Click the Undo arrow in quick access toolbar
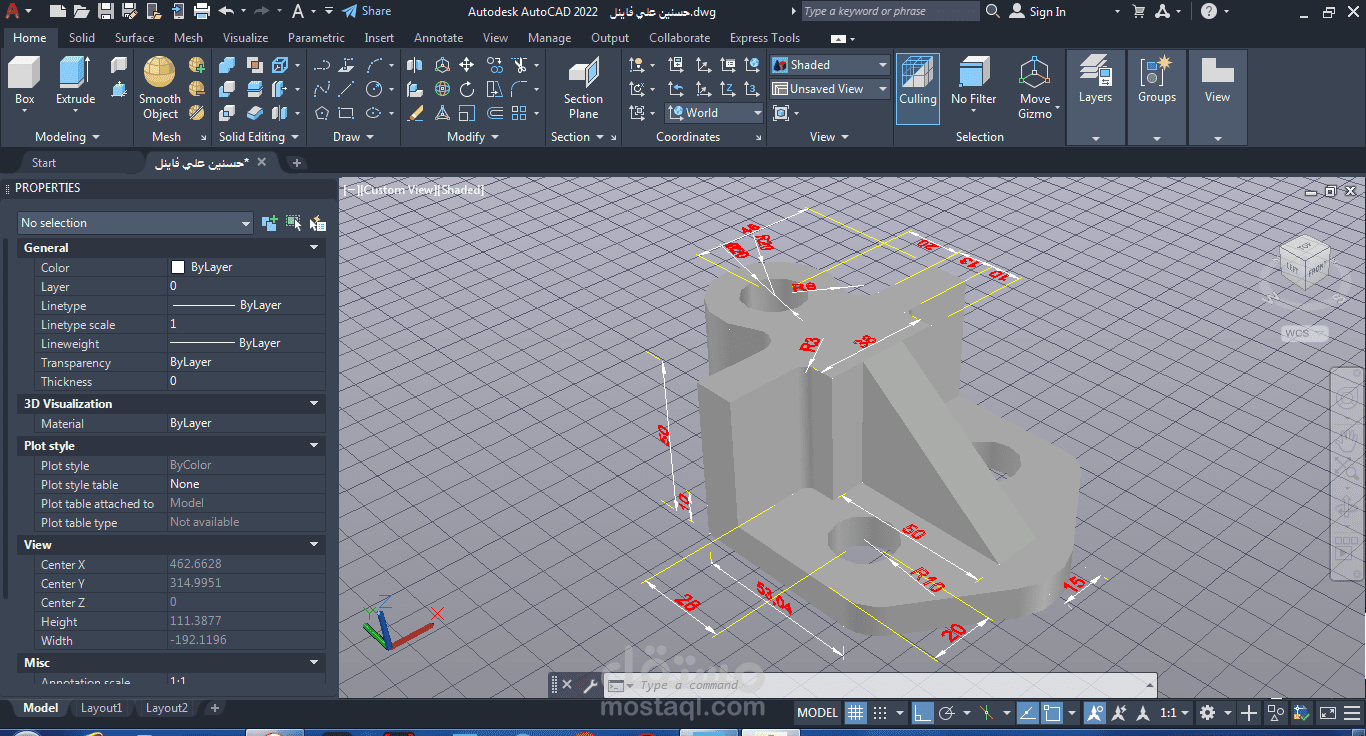Image resolution: width=1366 pixels, height=736 pixels. click(x=226, y=11)
